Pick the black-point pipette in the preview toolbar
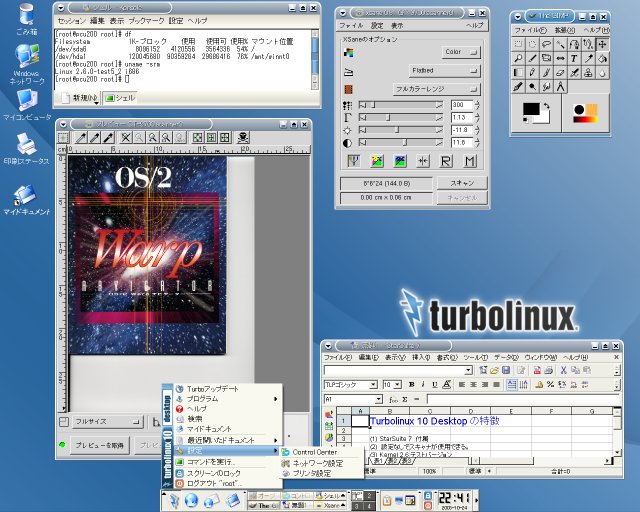The height and width of the screenshot is (512, 640). 108,138
